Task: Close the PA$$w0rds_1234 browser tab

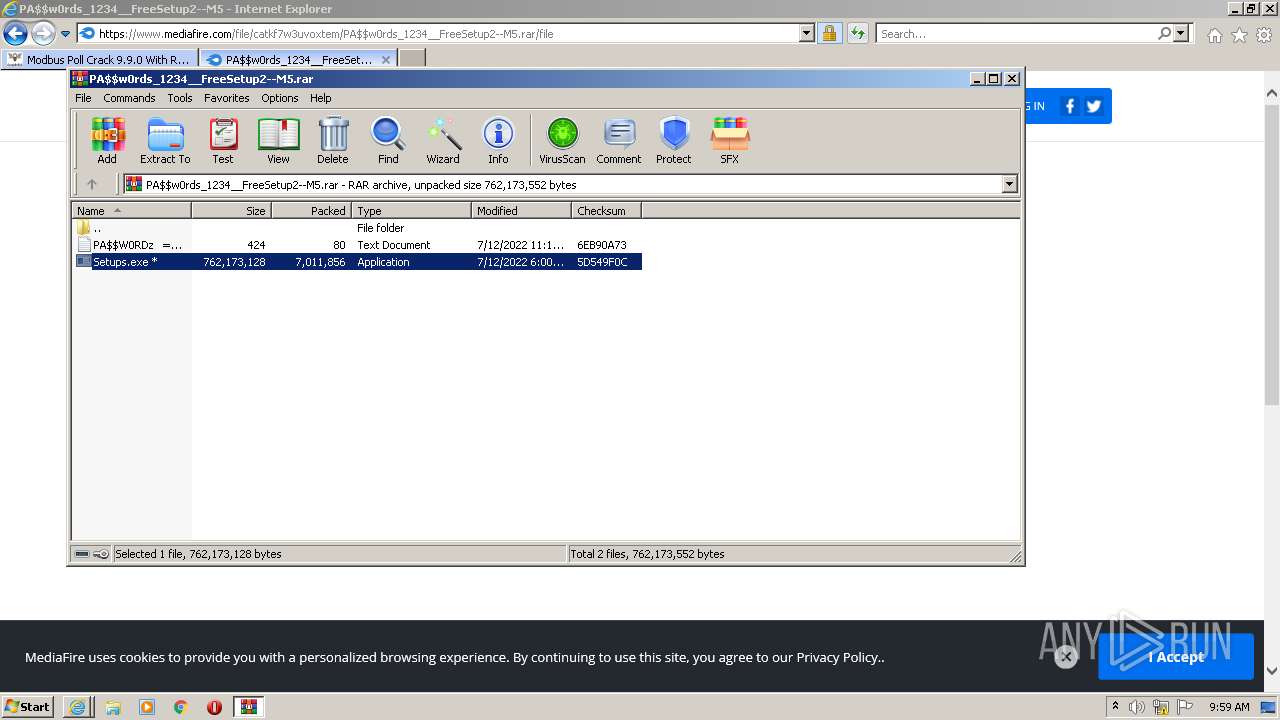Action: (x=386, y=59)
